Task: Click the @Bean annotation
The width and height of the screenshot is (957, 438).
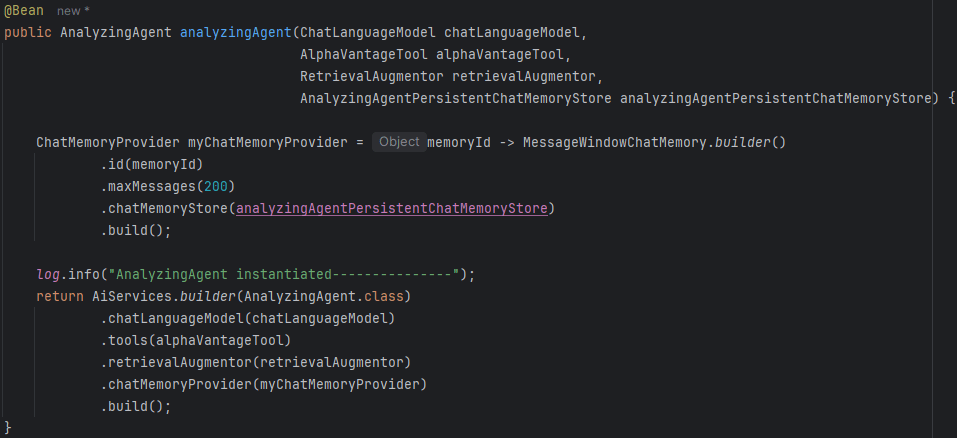Action: [24, 10]
